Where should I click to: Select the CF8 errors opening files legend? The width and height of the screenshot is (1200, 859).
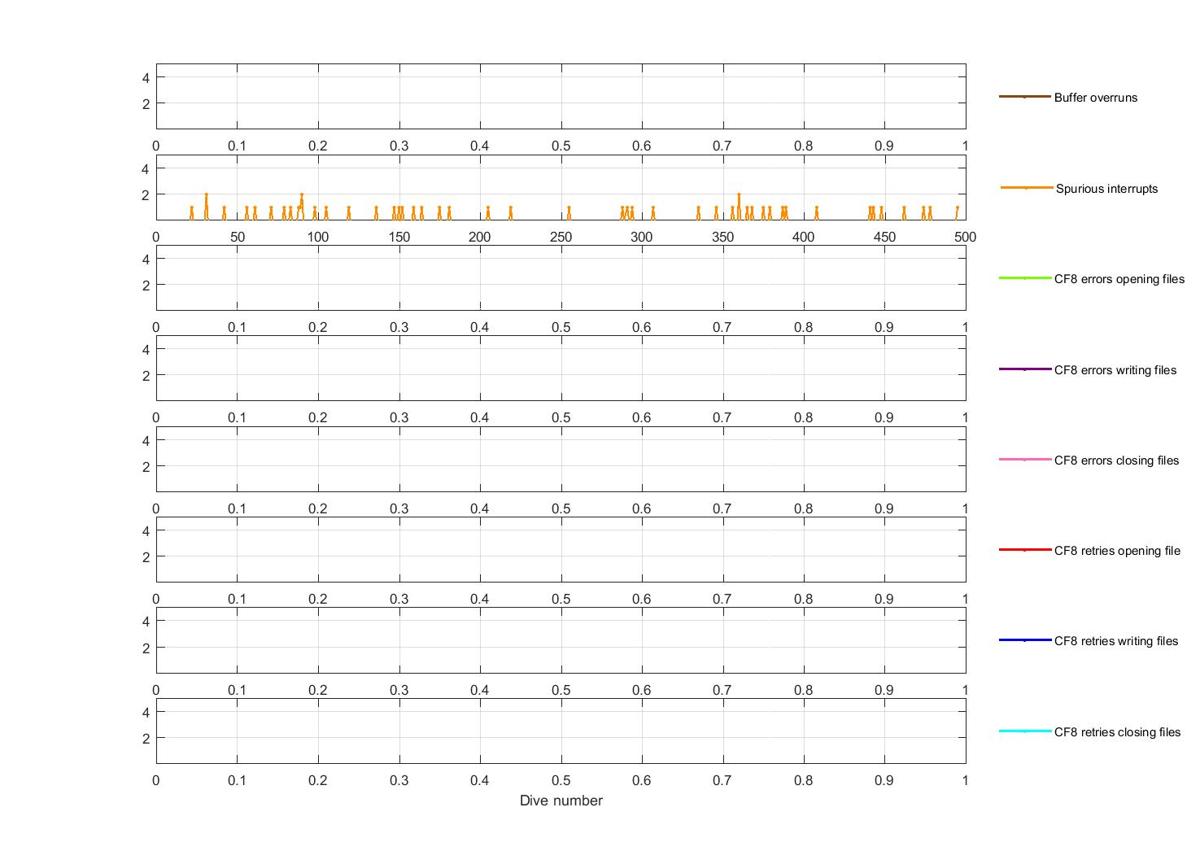pos(1119,279)
